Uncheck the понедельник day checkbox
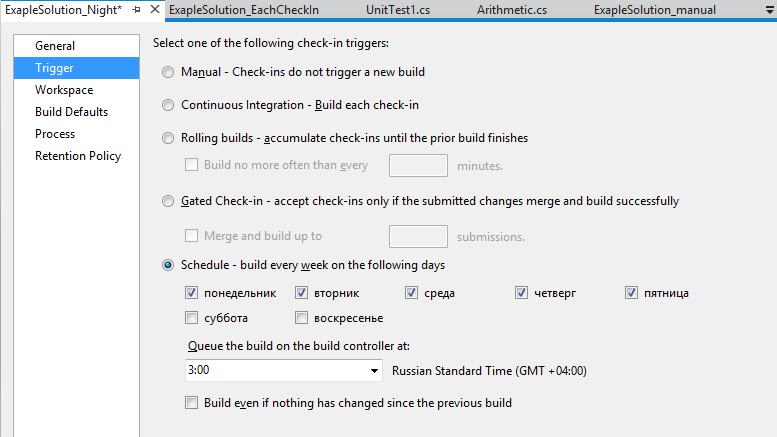This screenshot has width=777, height=437. [192, 293]
